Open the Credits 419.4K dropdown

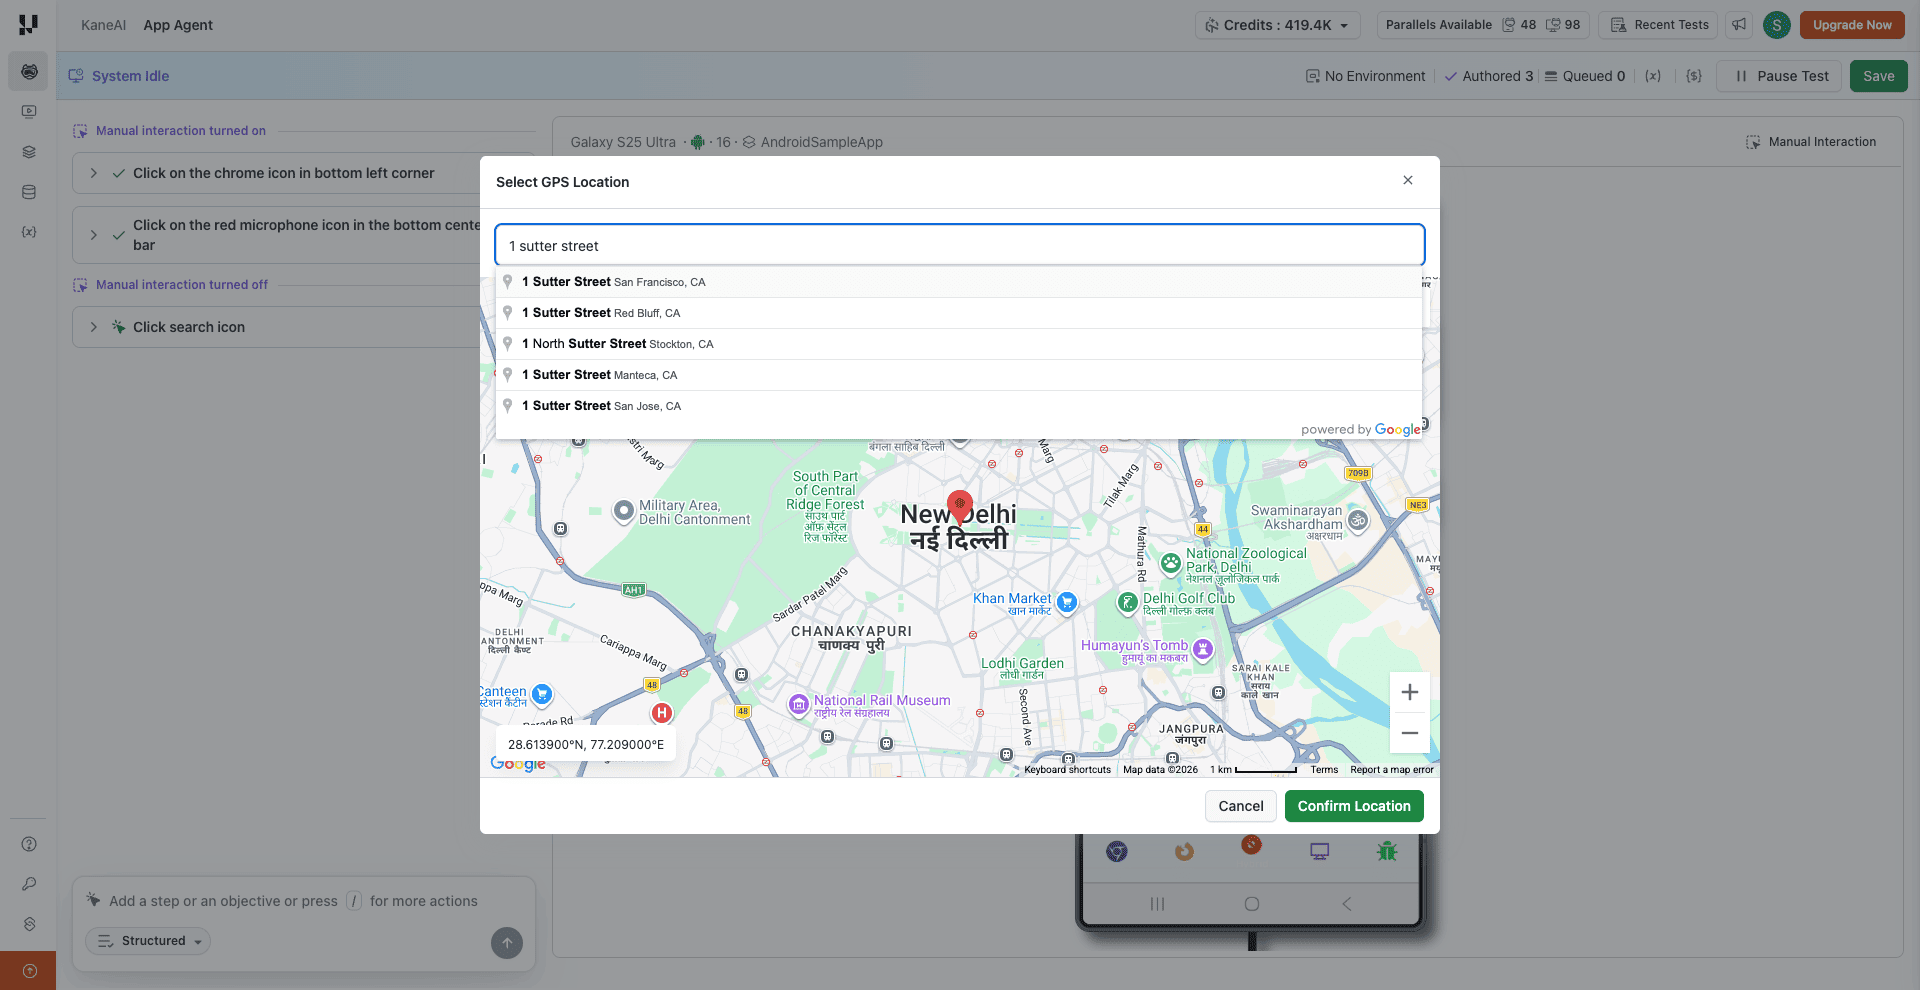[1277, 25]
